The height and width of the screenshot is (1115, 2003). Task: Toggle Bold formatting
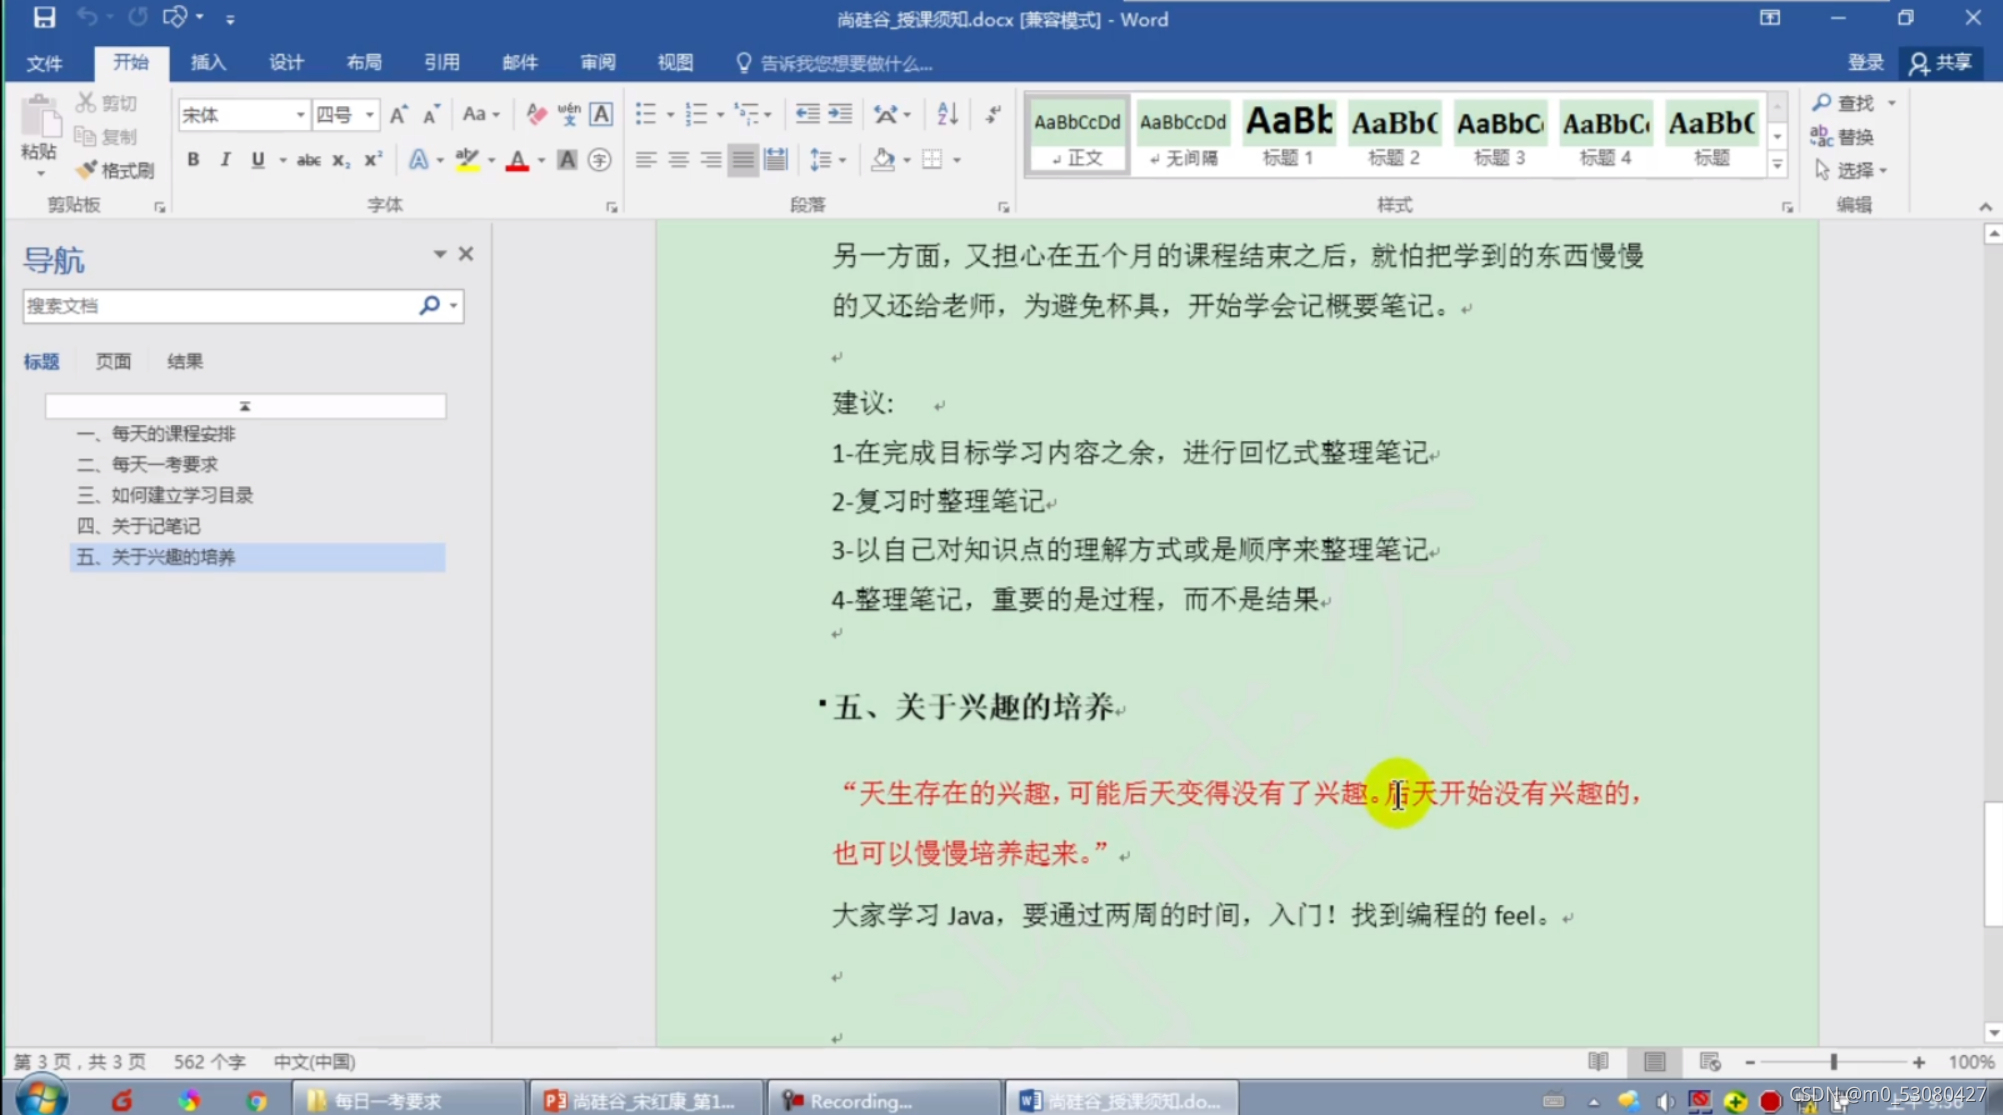193,160
